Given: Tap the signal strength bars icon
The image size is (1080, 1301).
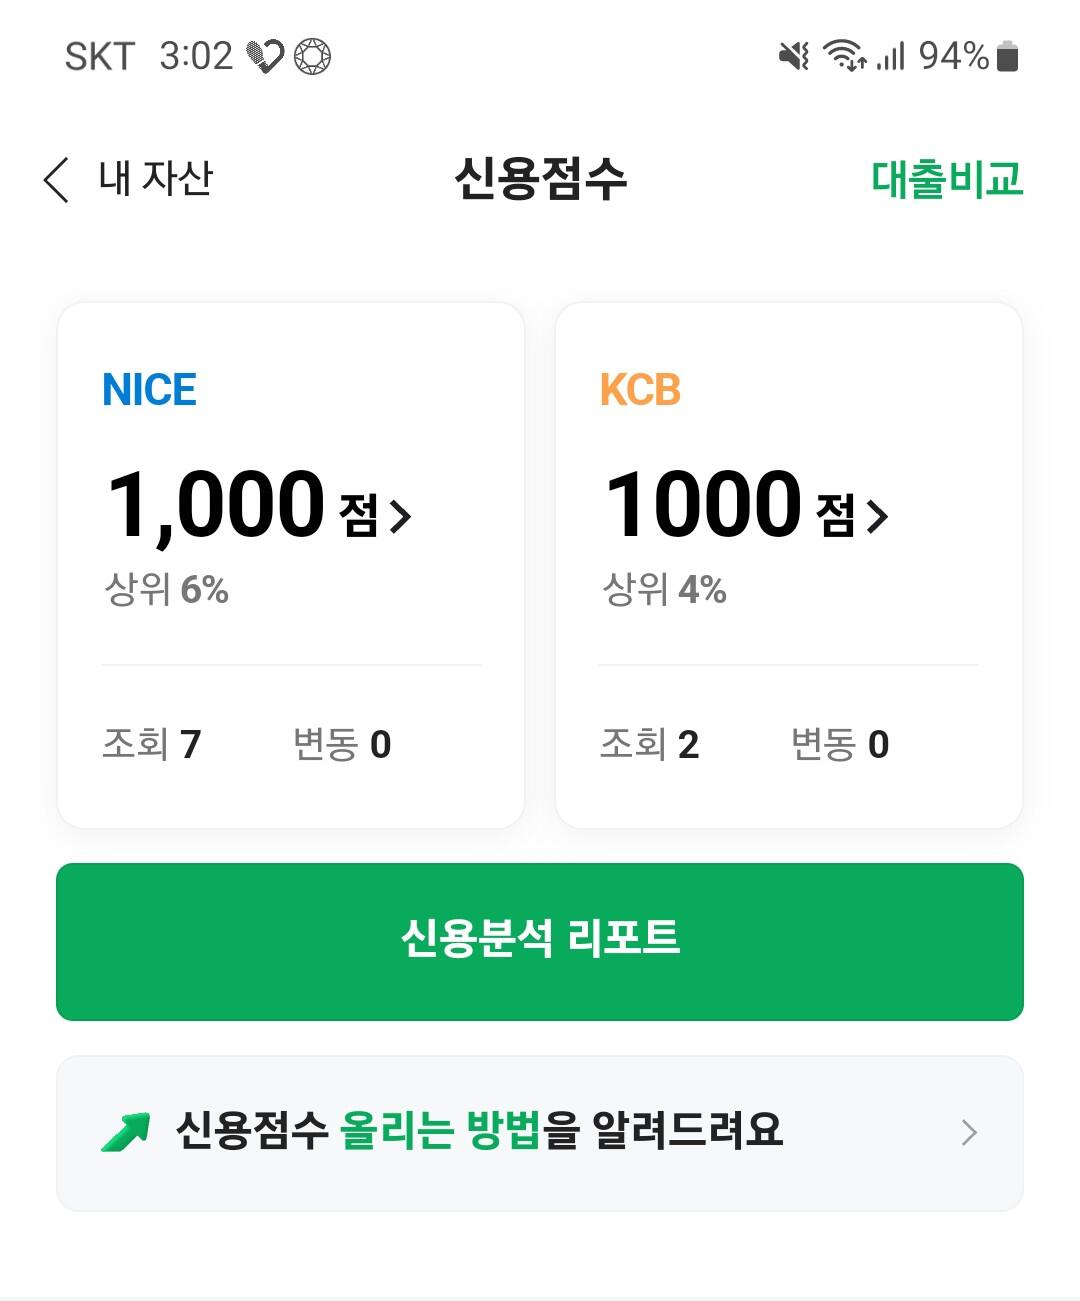Looking at the screenshot, I should (891, 56).
